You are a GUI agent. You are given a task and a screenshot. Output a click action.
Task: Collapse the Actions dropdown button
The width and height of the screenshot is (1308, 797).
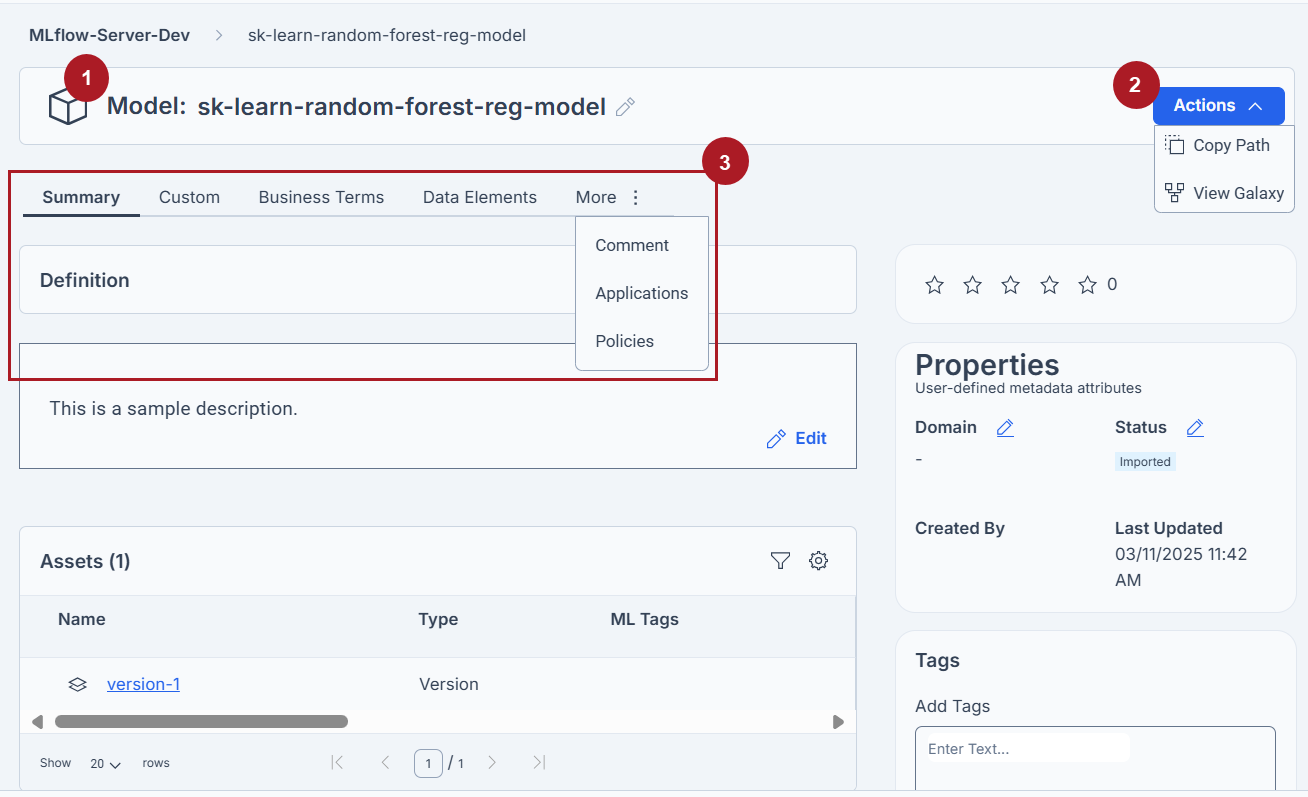click(1218, 106)
